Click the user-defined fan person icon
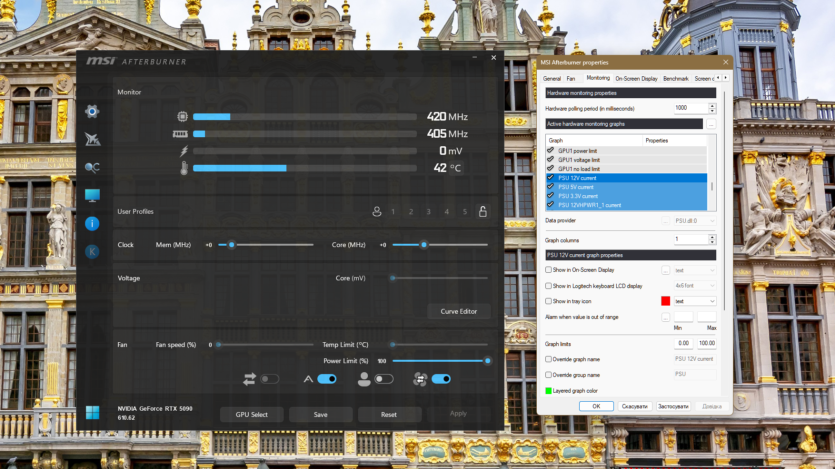This screenshot has width=835, height=469. (364, 379)
